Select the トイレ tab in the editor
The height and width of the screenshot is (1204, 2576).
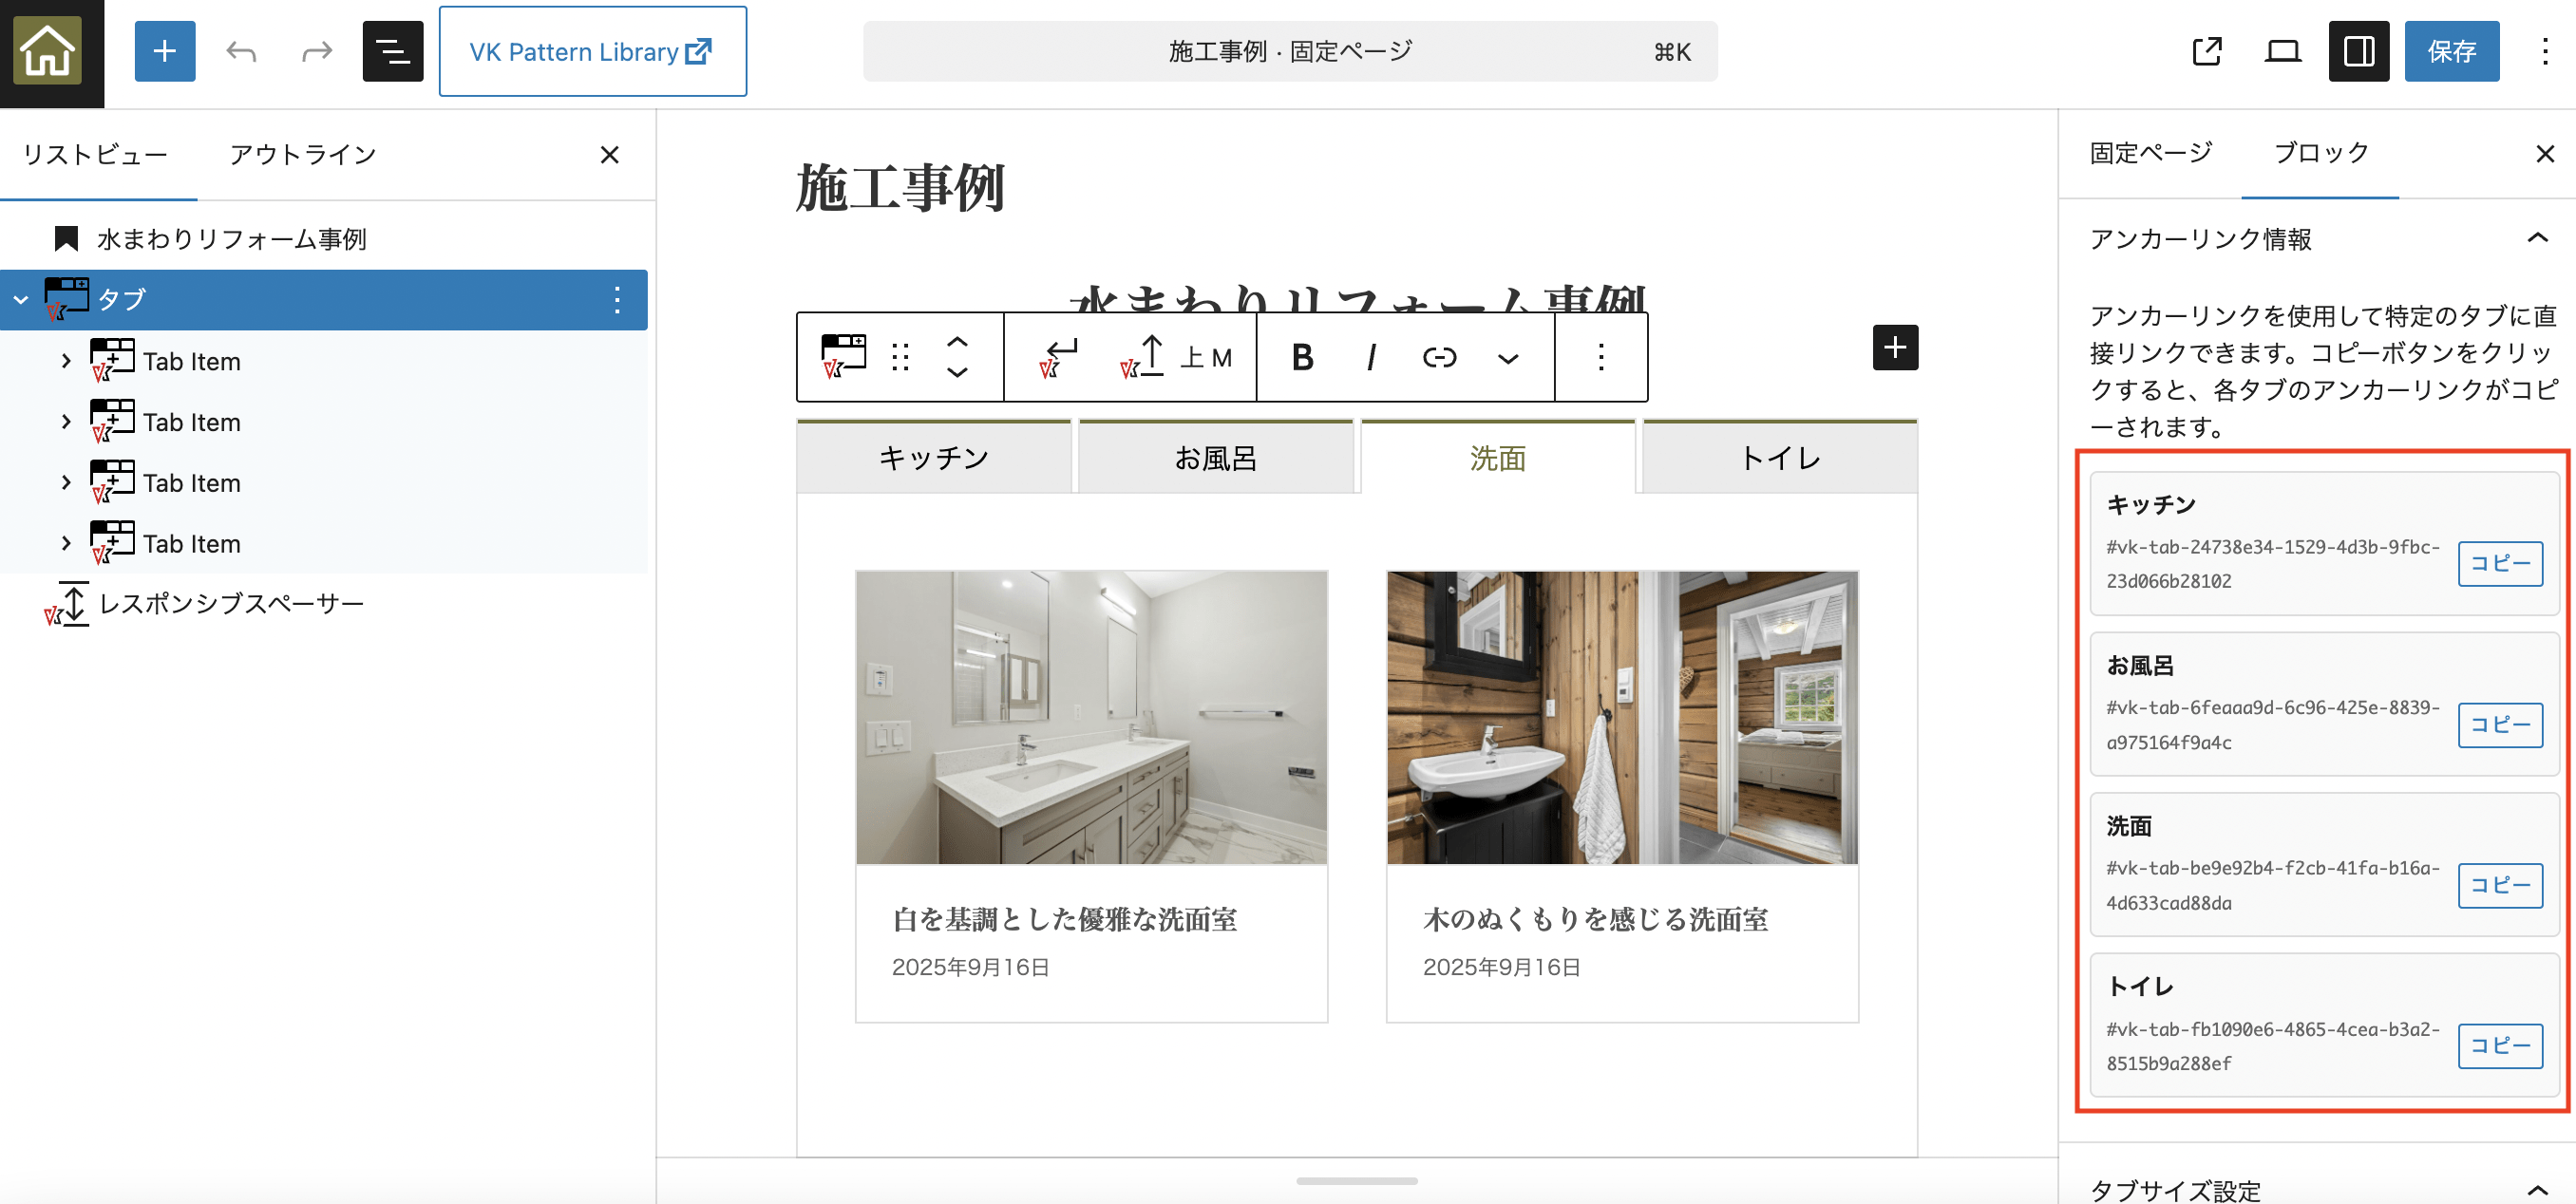(x=1780, y=458)
